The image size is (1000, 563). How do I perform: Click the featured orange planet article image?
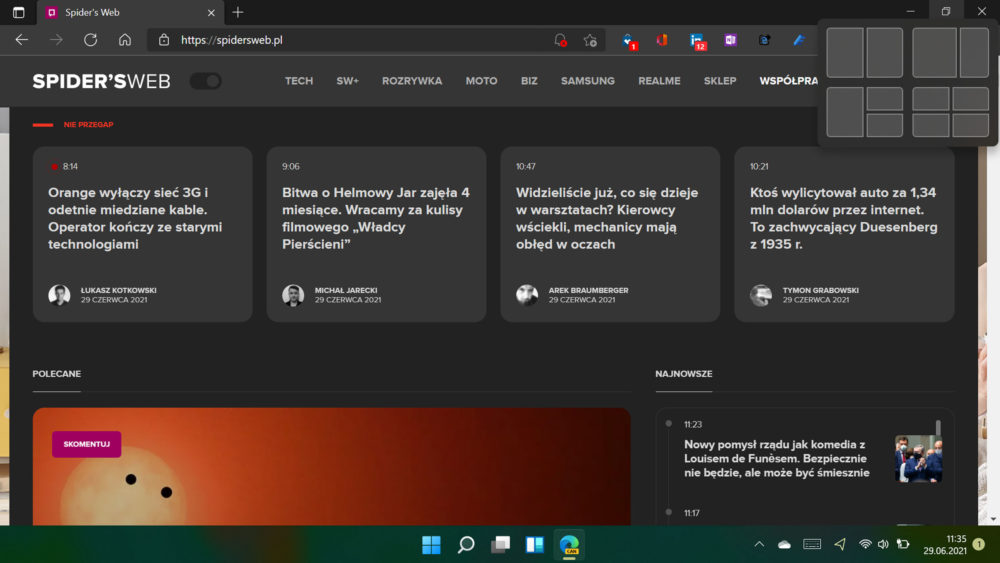coord(332,467)
